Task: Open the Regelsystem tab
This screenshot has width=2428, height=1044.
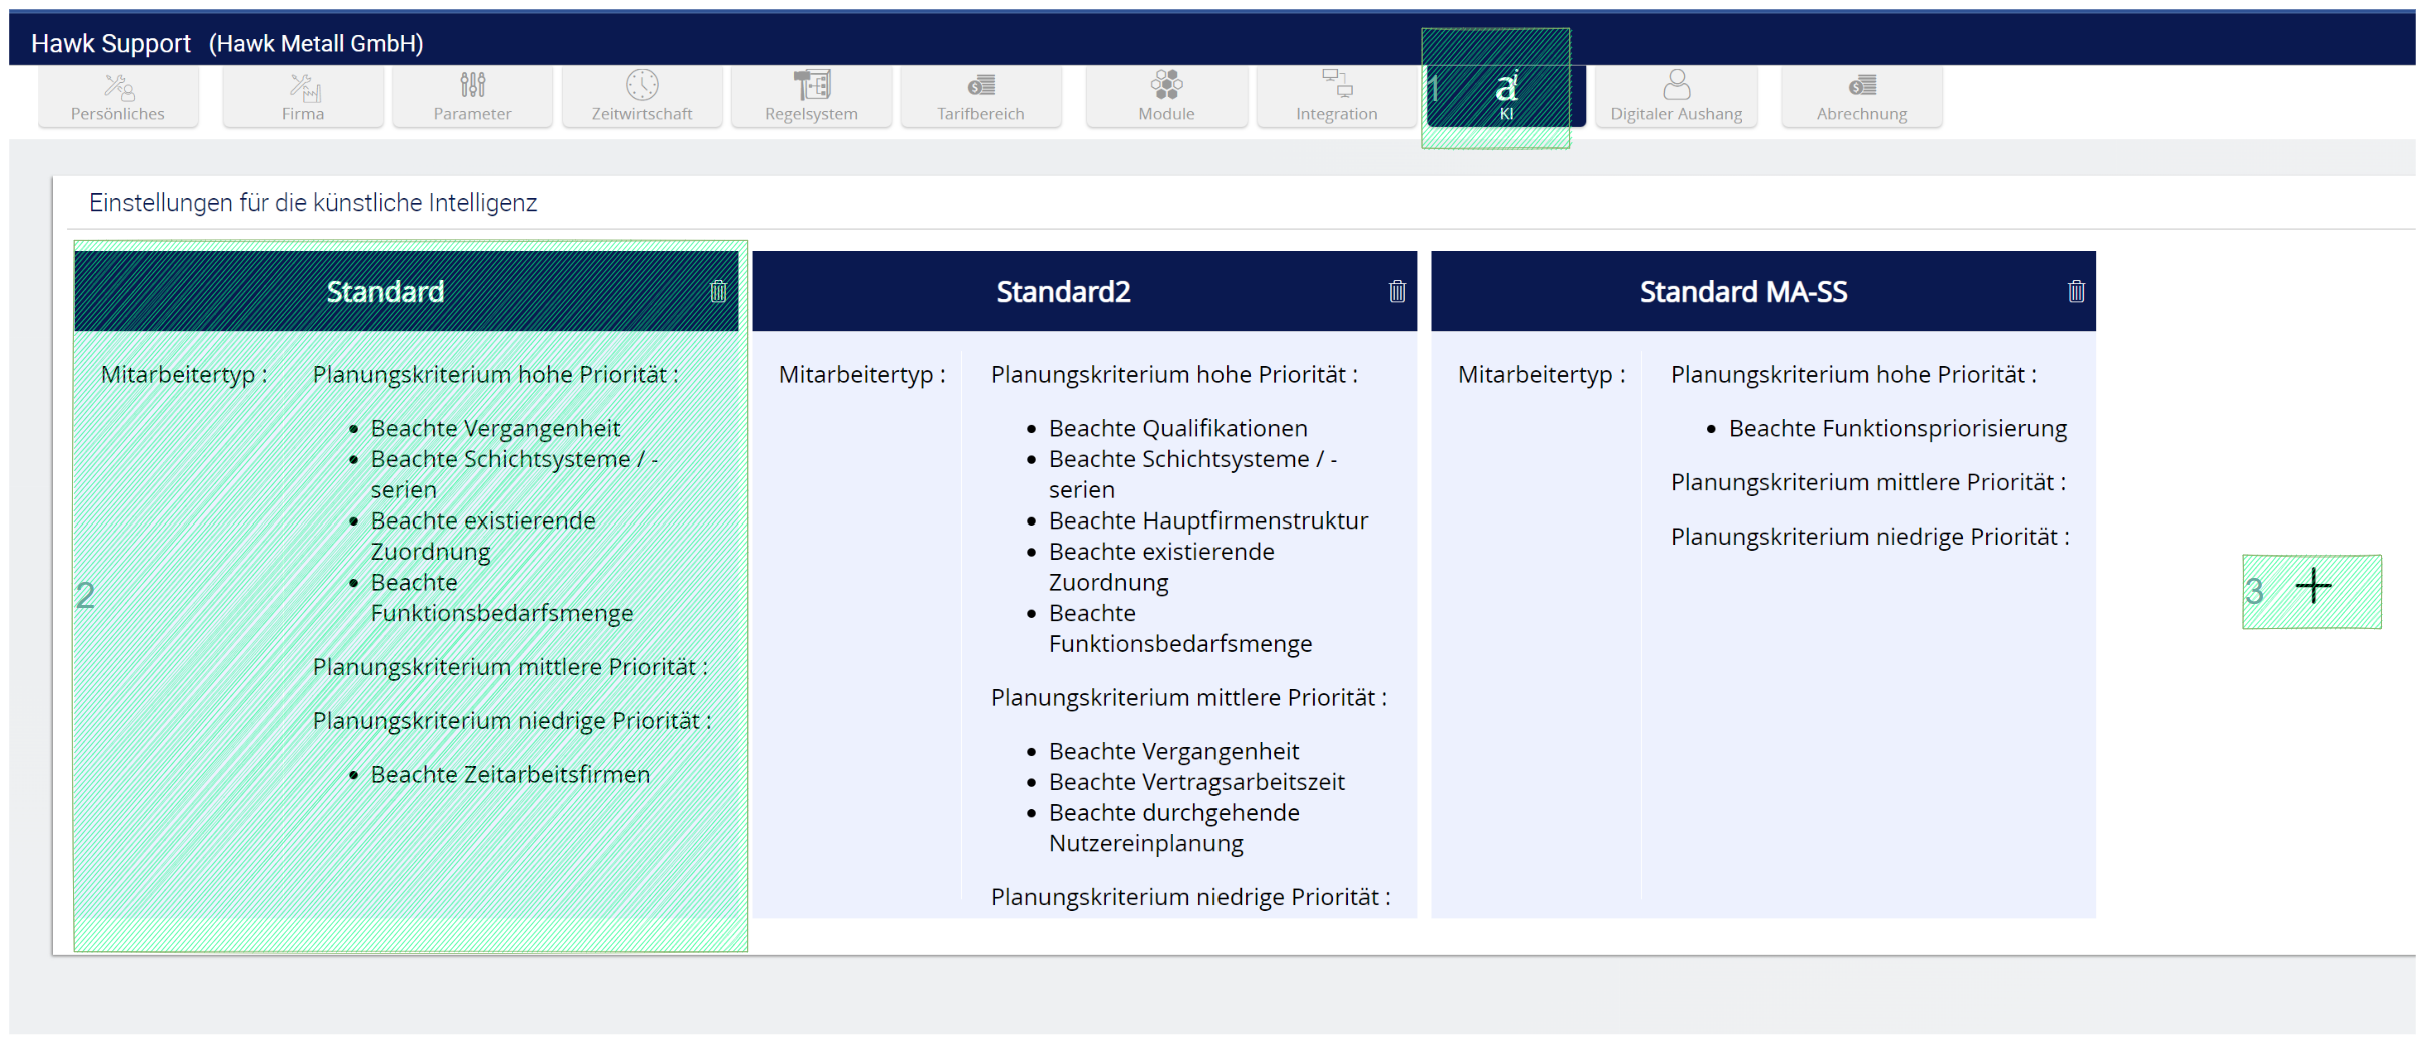Action: pos(811,97)
